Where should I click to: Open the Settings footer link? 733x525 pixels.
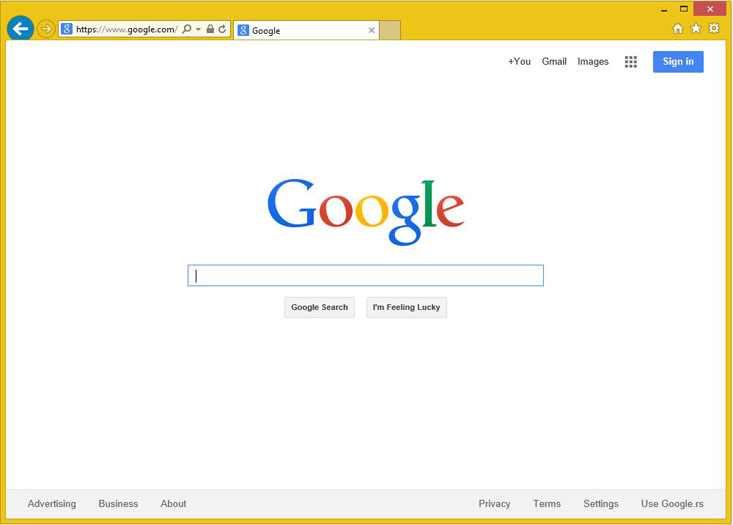601,503
